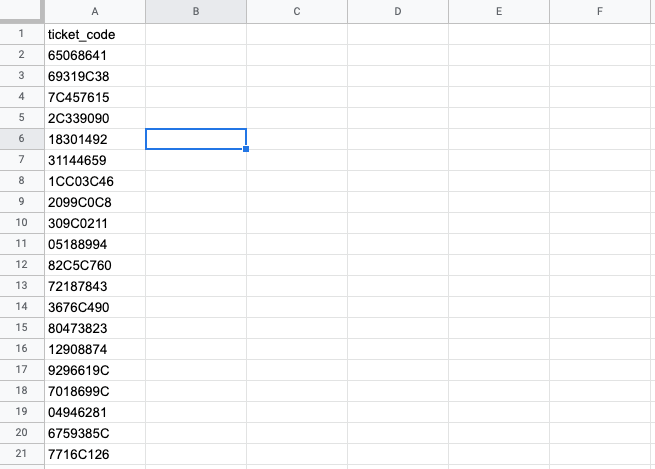Select the column D header

(398, 11)
